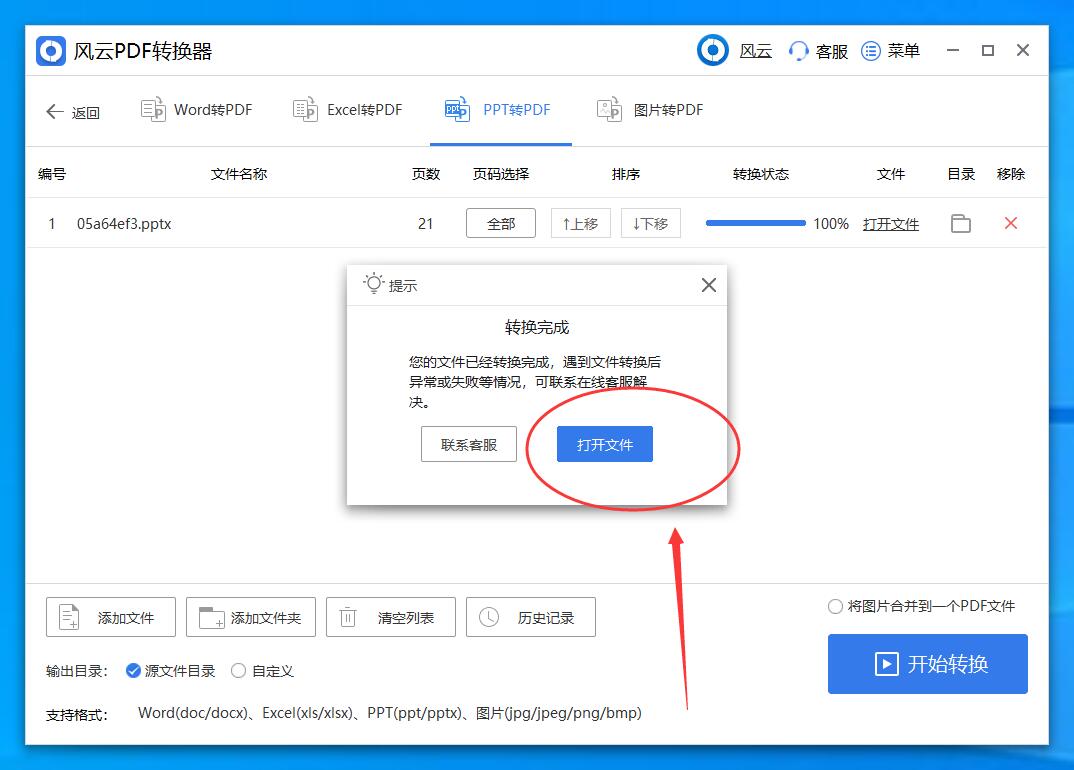Select the PPT转PDF tab

pos(499,110)
